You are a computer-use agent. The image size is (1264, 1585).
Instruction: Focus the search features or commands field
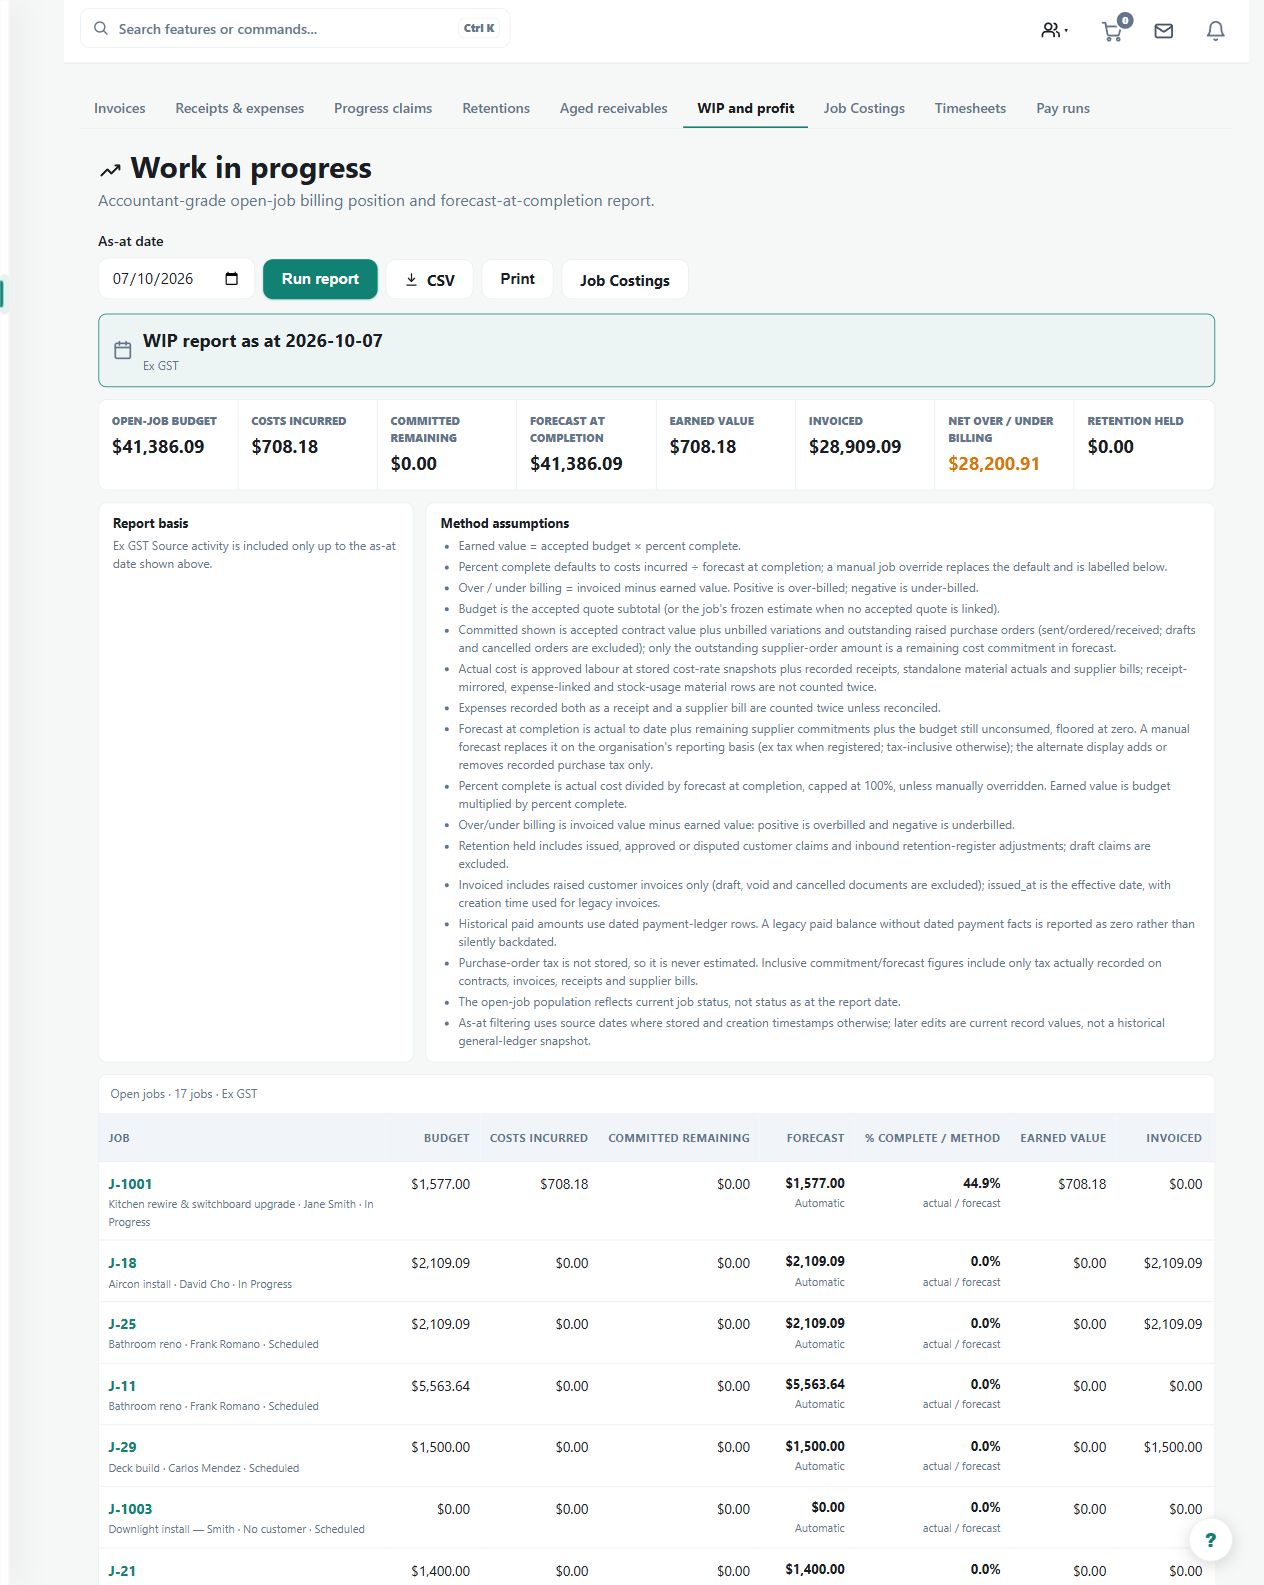tap(295, 28)
